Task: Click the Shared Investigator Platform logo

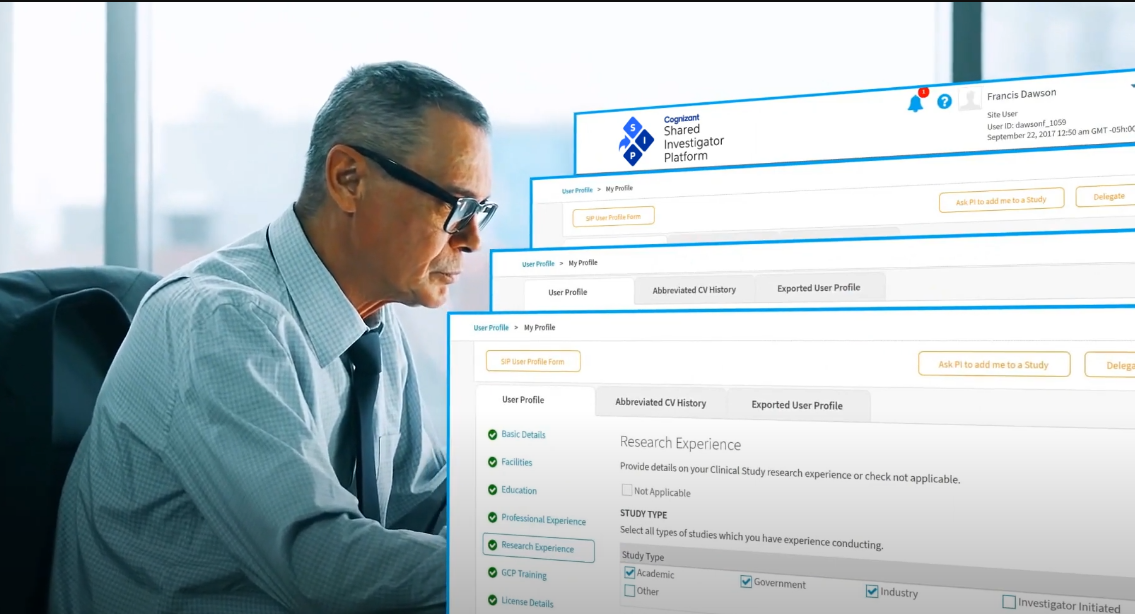Action: pos(671,138)
